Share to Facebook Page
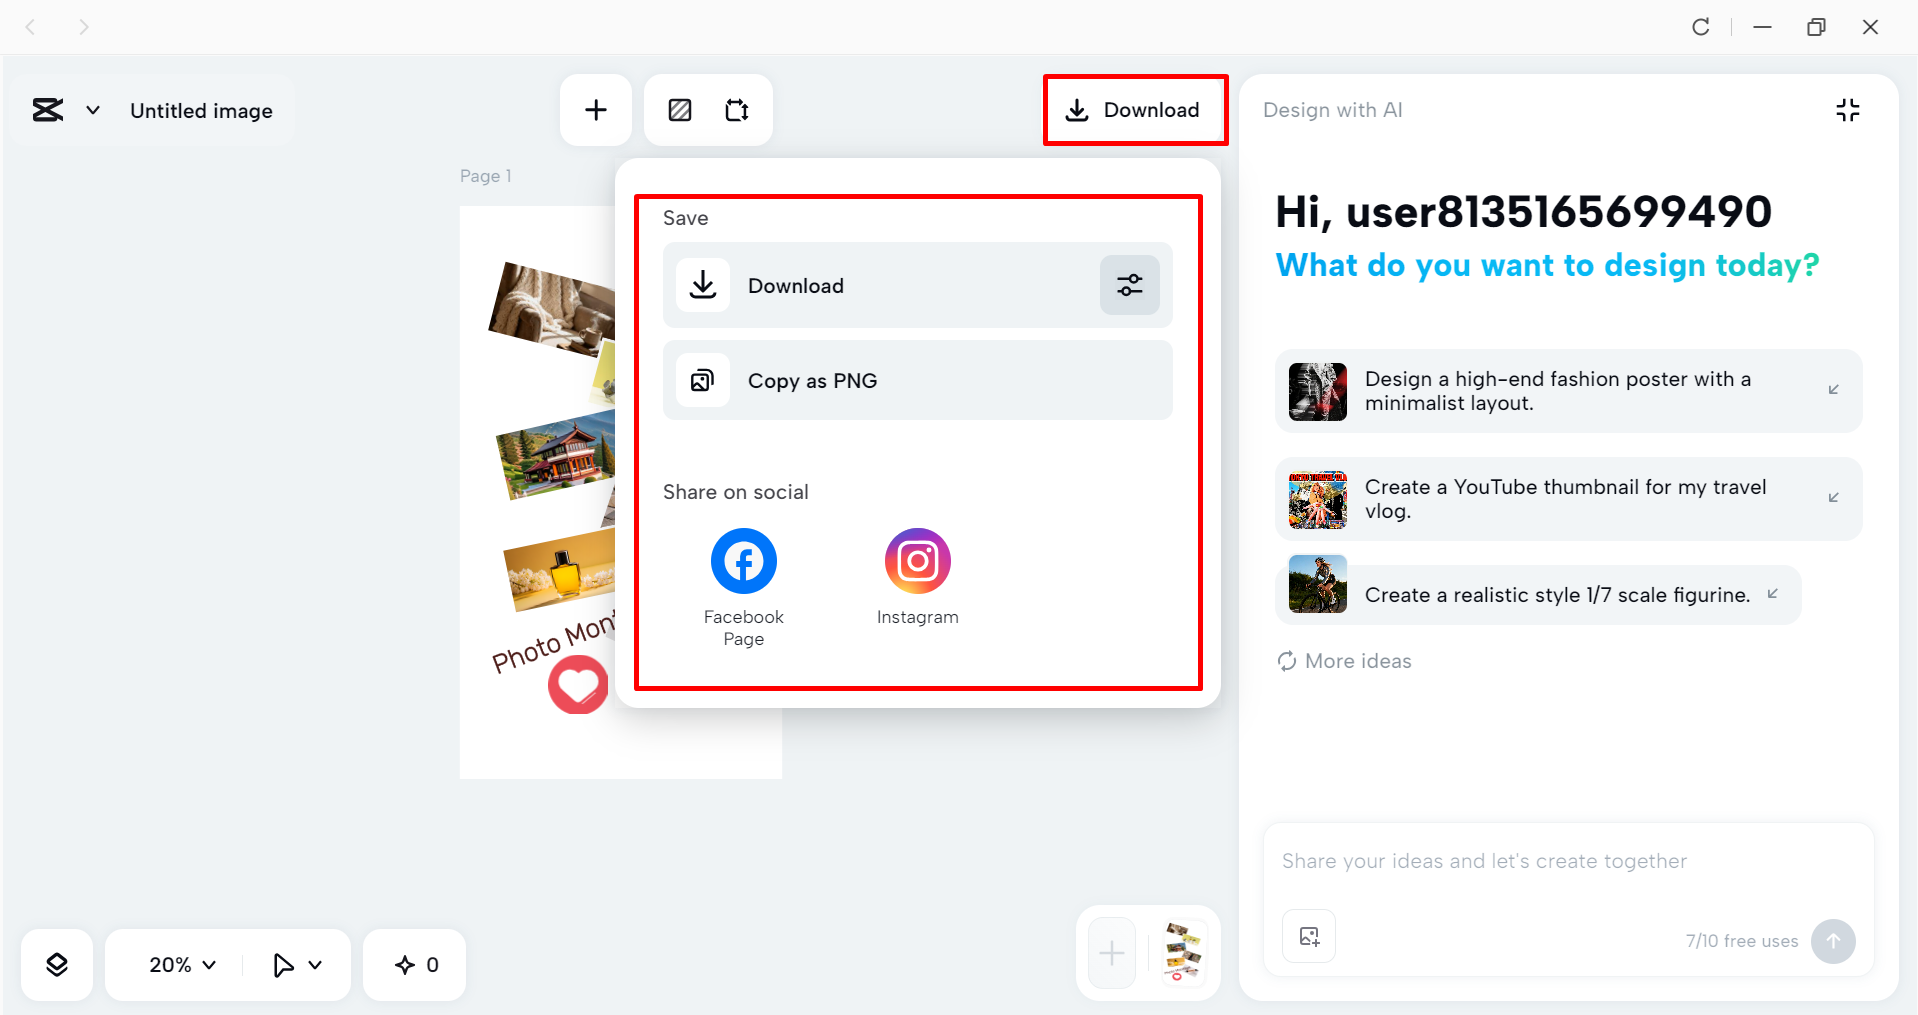 (x=744, y=588)
